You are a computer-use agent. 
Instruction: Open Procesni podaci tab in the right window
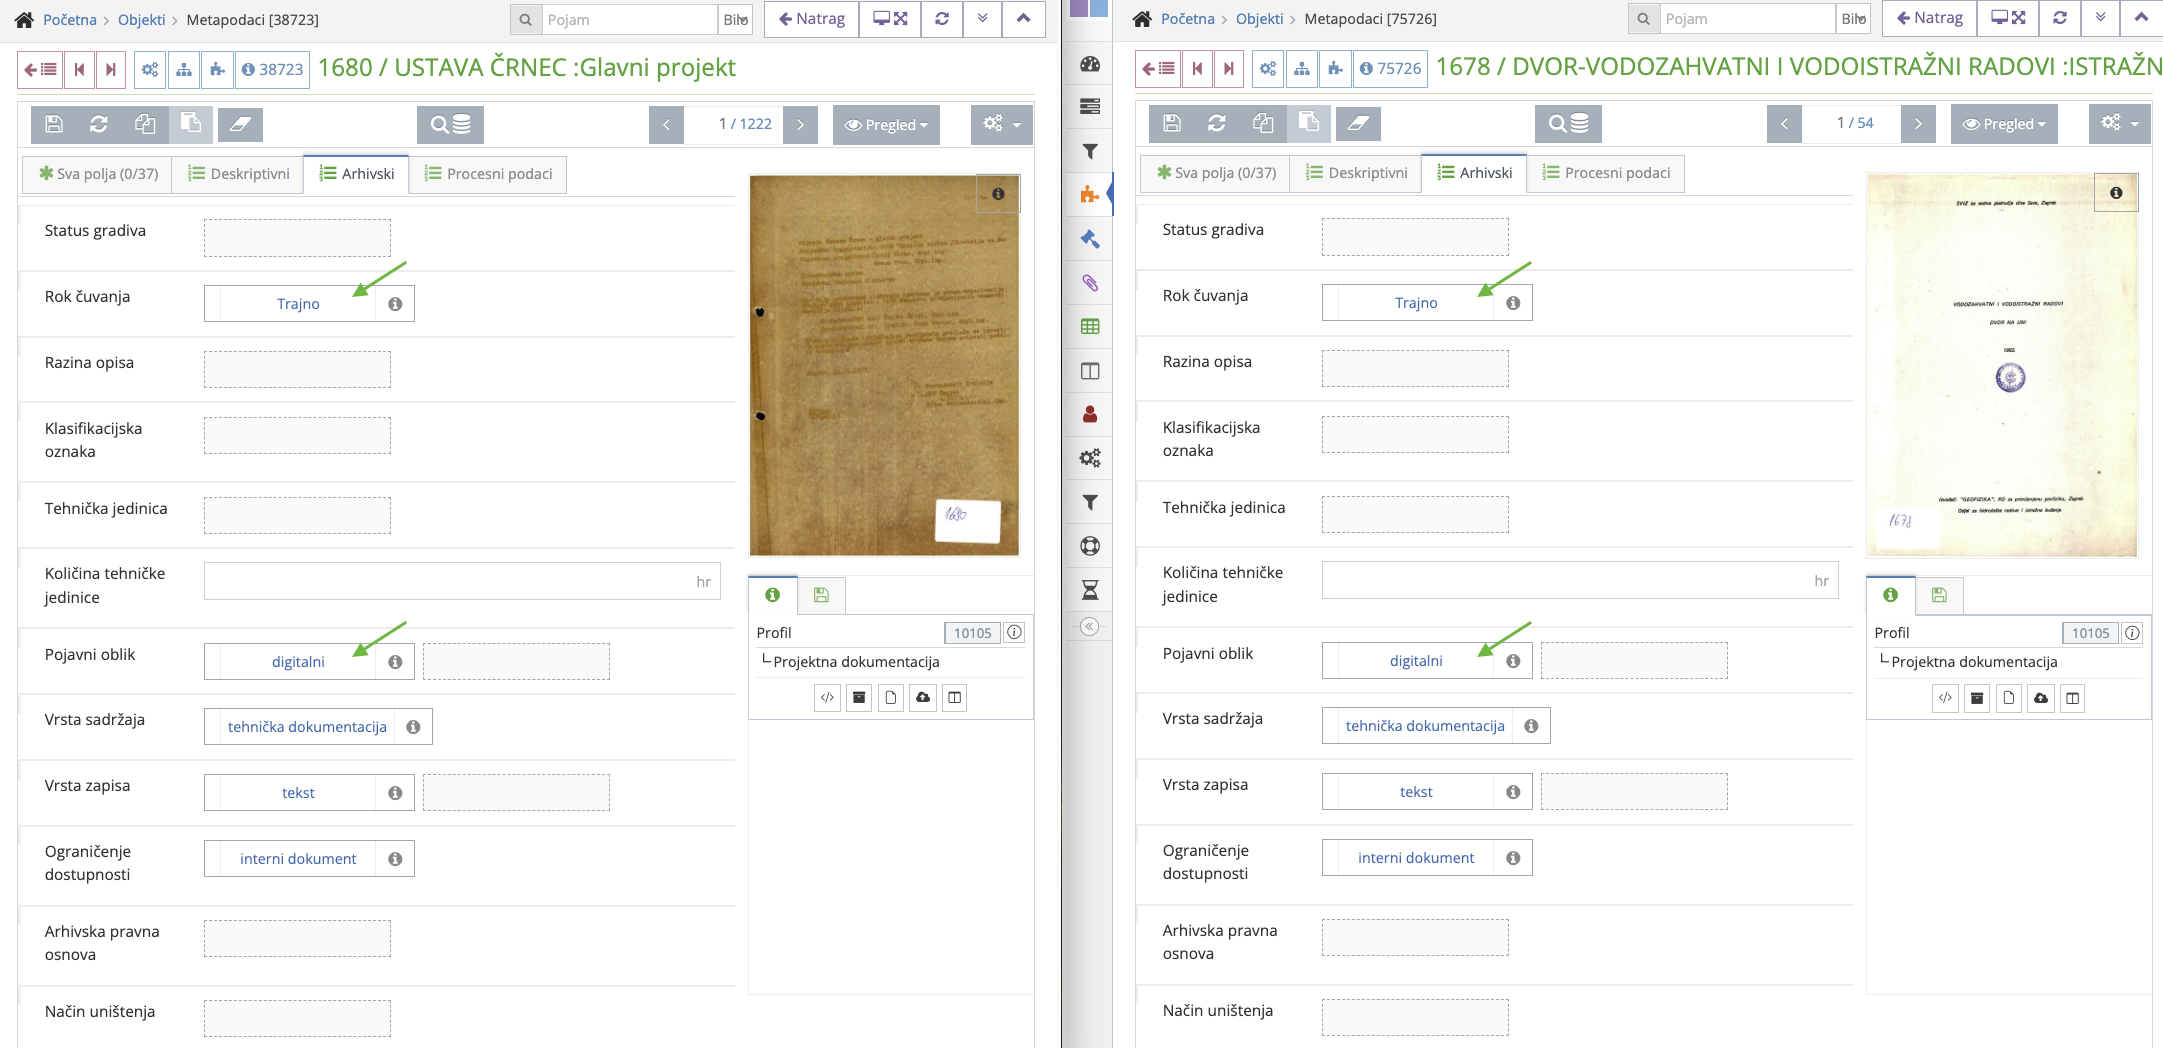pos(1606,173)
